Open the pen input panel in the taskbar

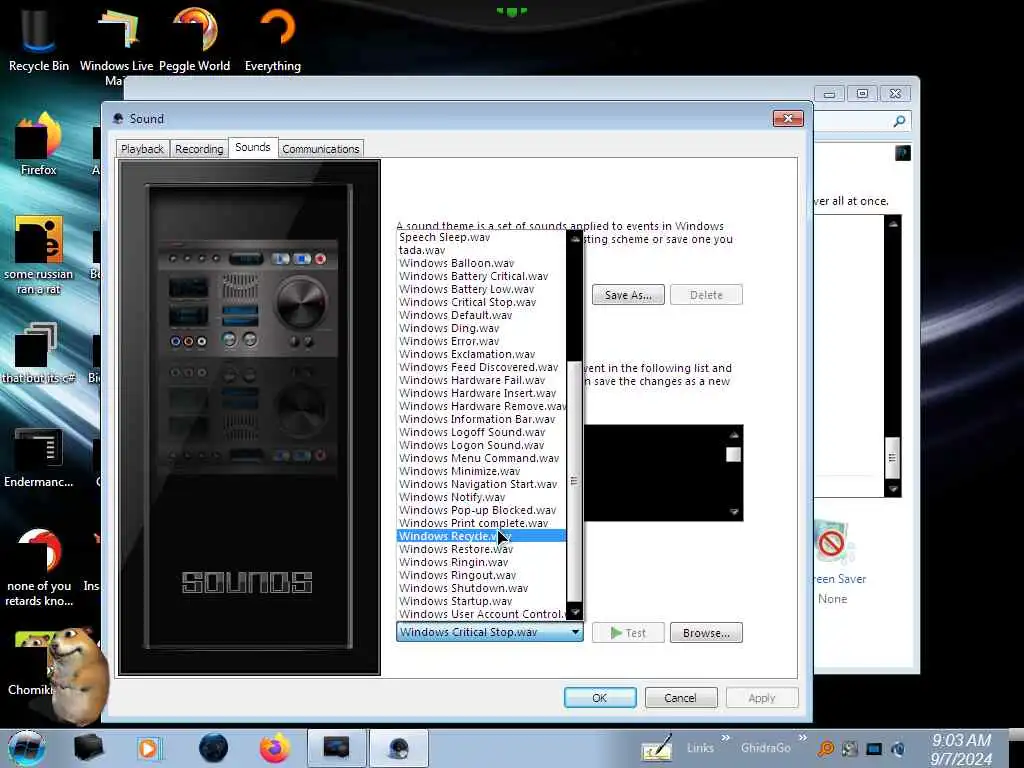point(656,748)
